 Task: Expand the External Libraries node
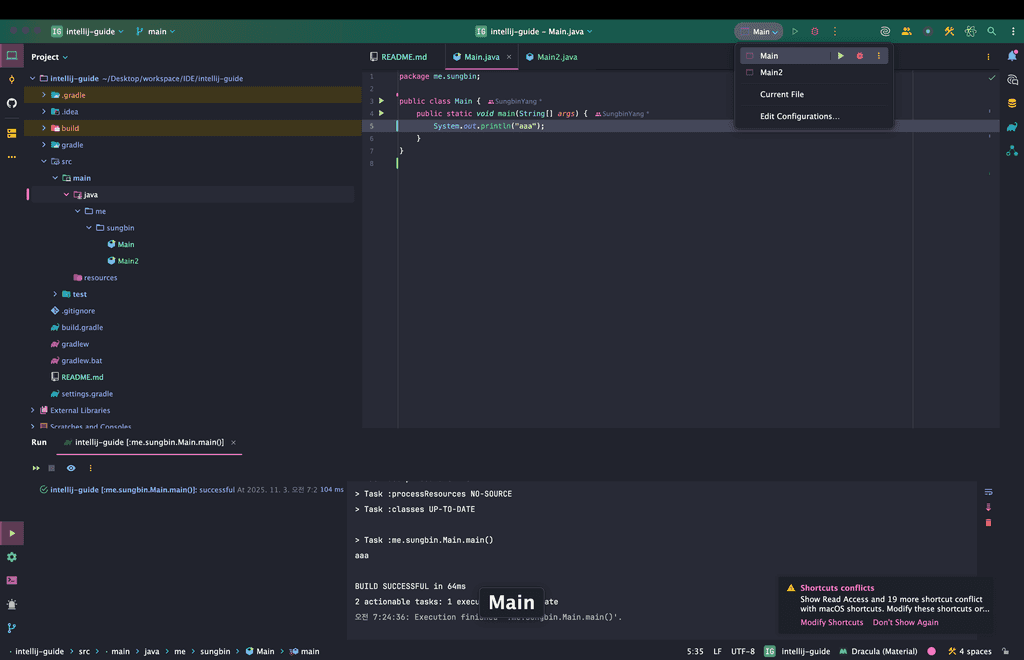pos(32,410)
